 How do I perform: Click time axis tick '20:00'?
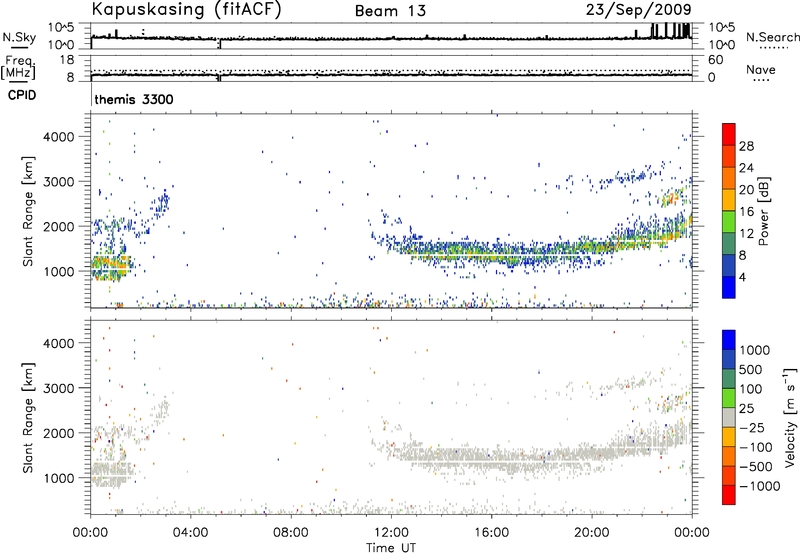pos(592,533)
